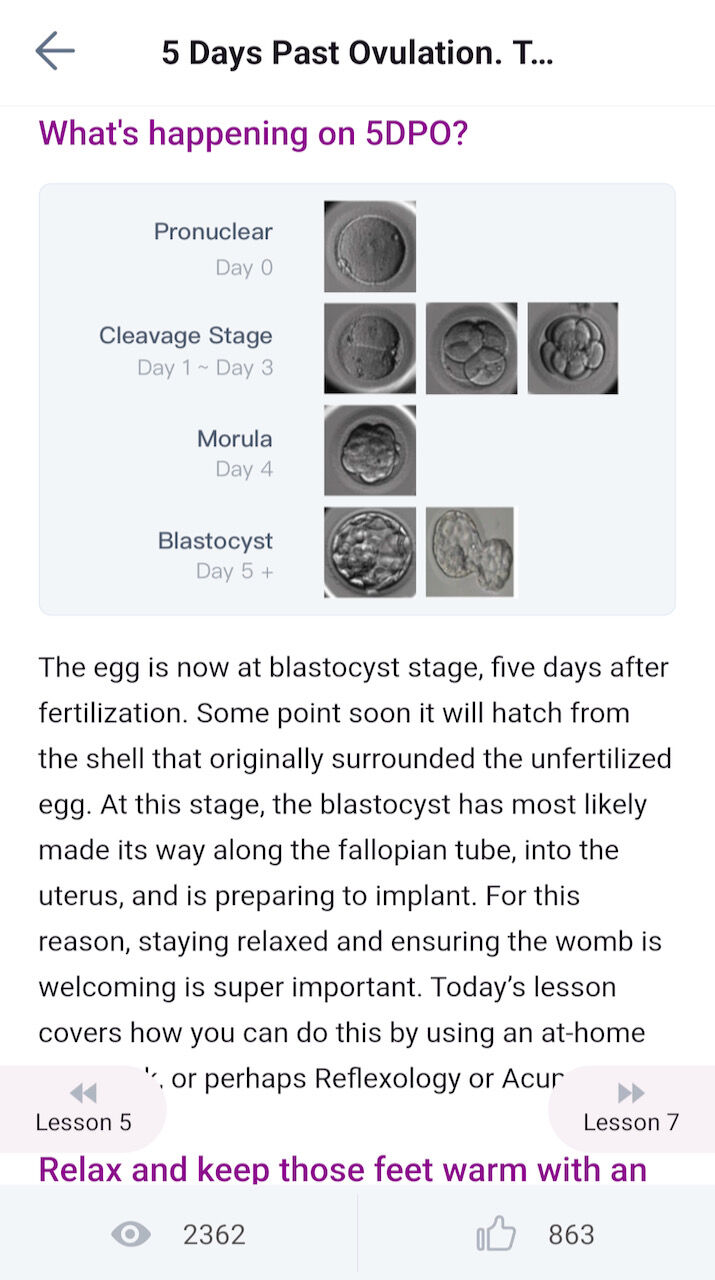
Task: Select the first Cleavage Stage embryo image
Action: 370,348
